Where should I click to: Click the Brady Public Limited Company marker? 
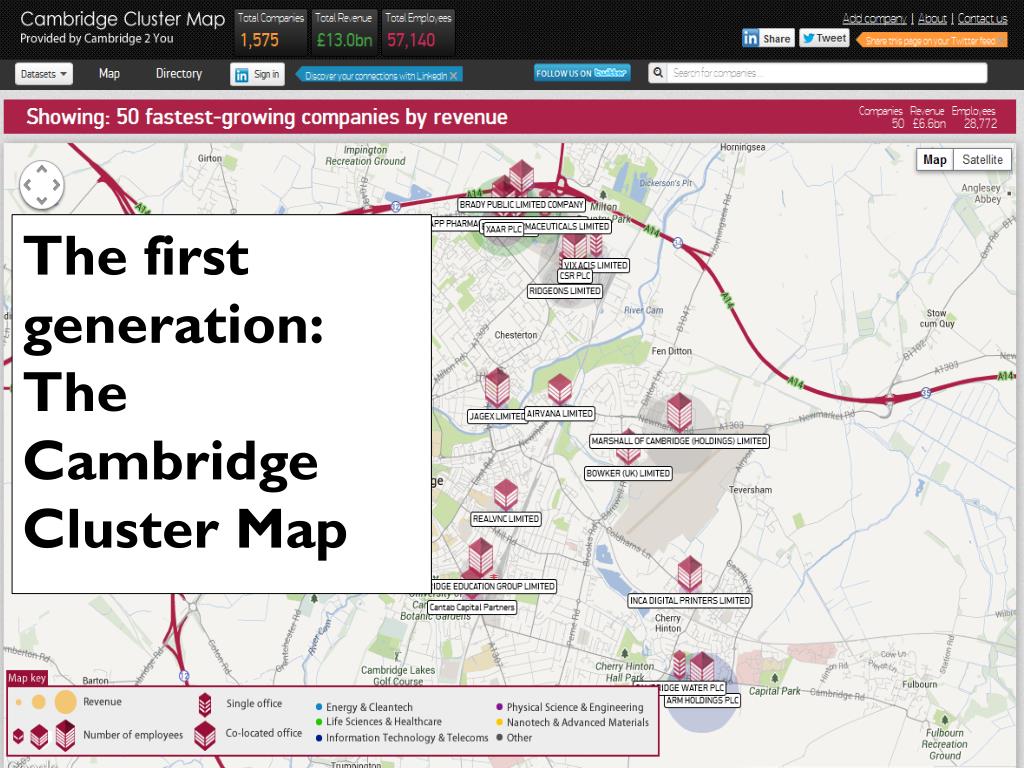(x=521, y=176)
